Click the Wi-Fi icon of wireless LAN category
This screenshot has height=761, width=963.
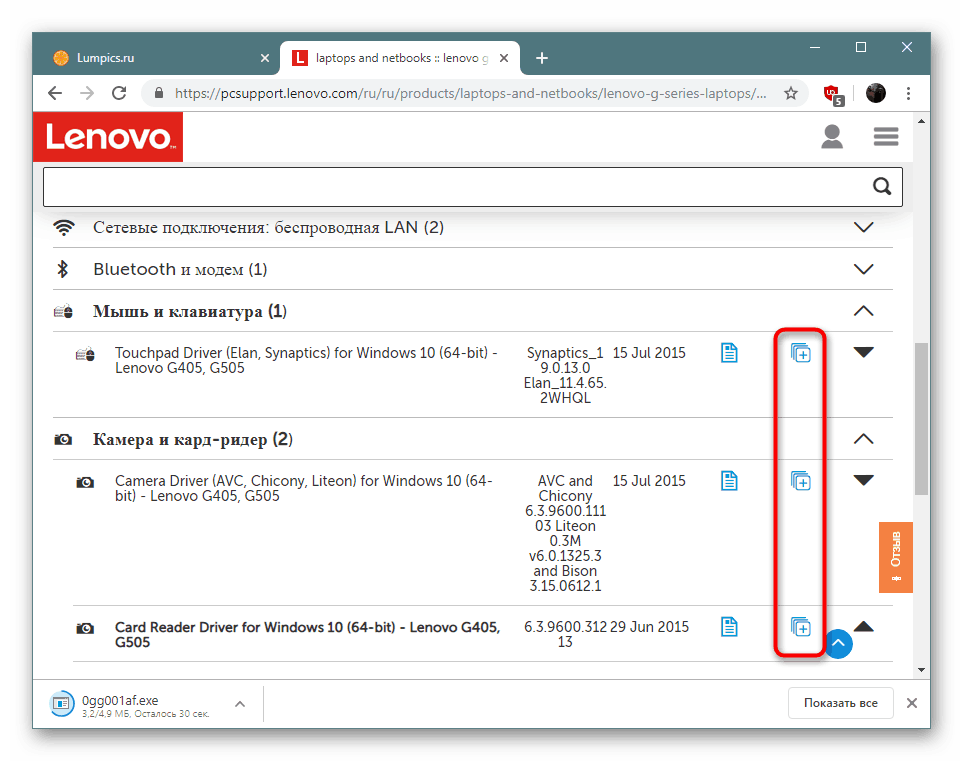64,227
